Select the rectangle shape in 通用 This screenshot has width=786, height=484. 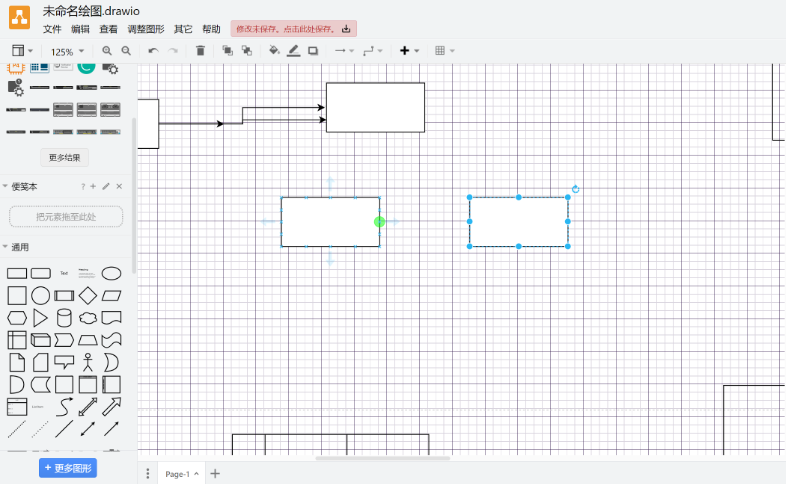[x=17, y=273]
